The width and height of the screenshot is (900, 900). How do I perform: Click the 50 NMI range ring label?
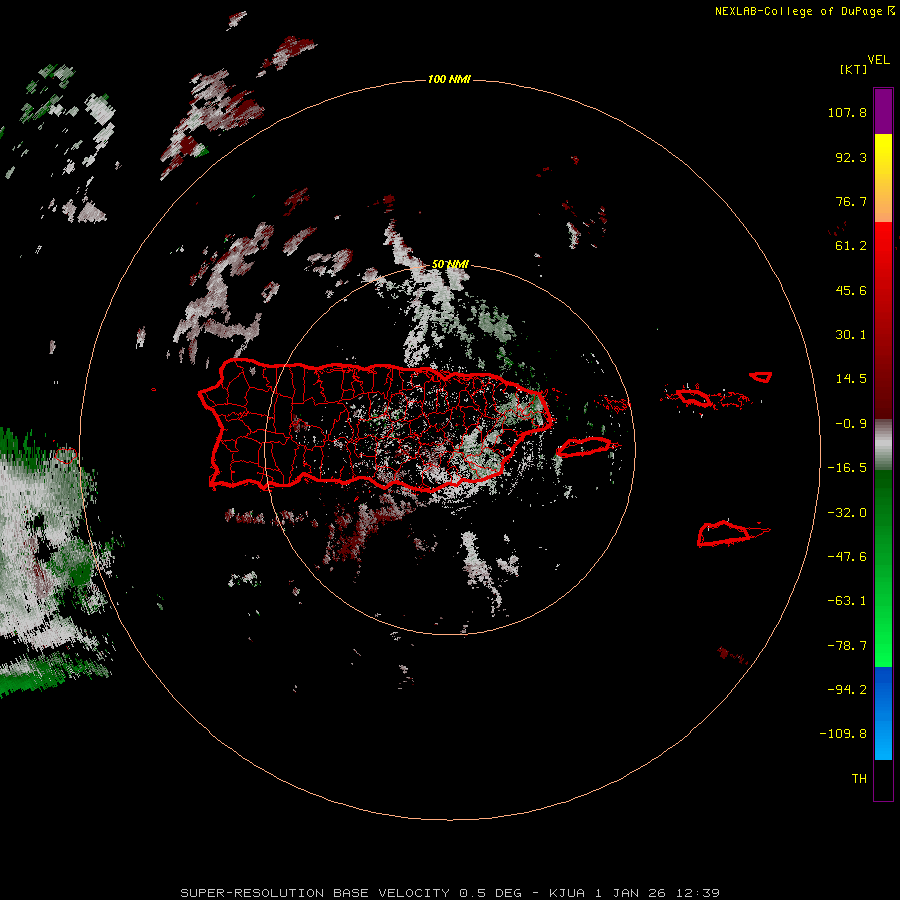(x=450, y=264)
